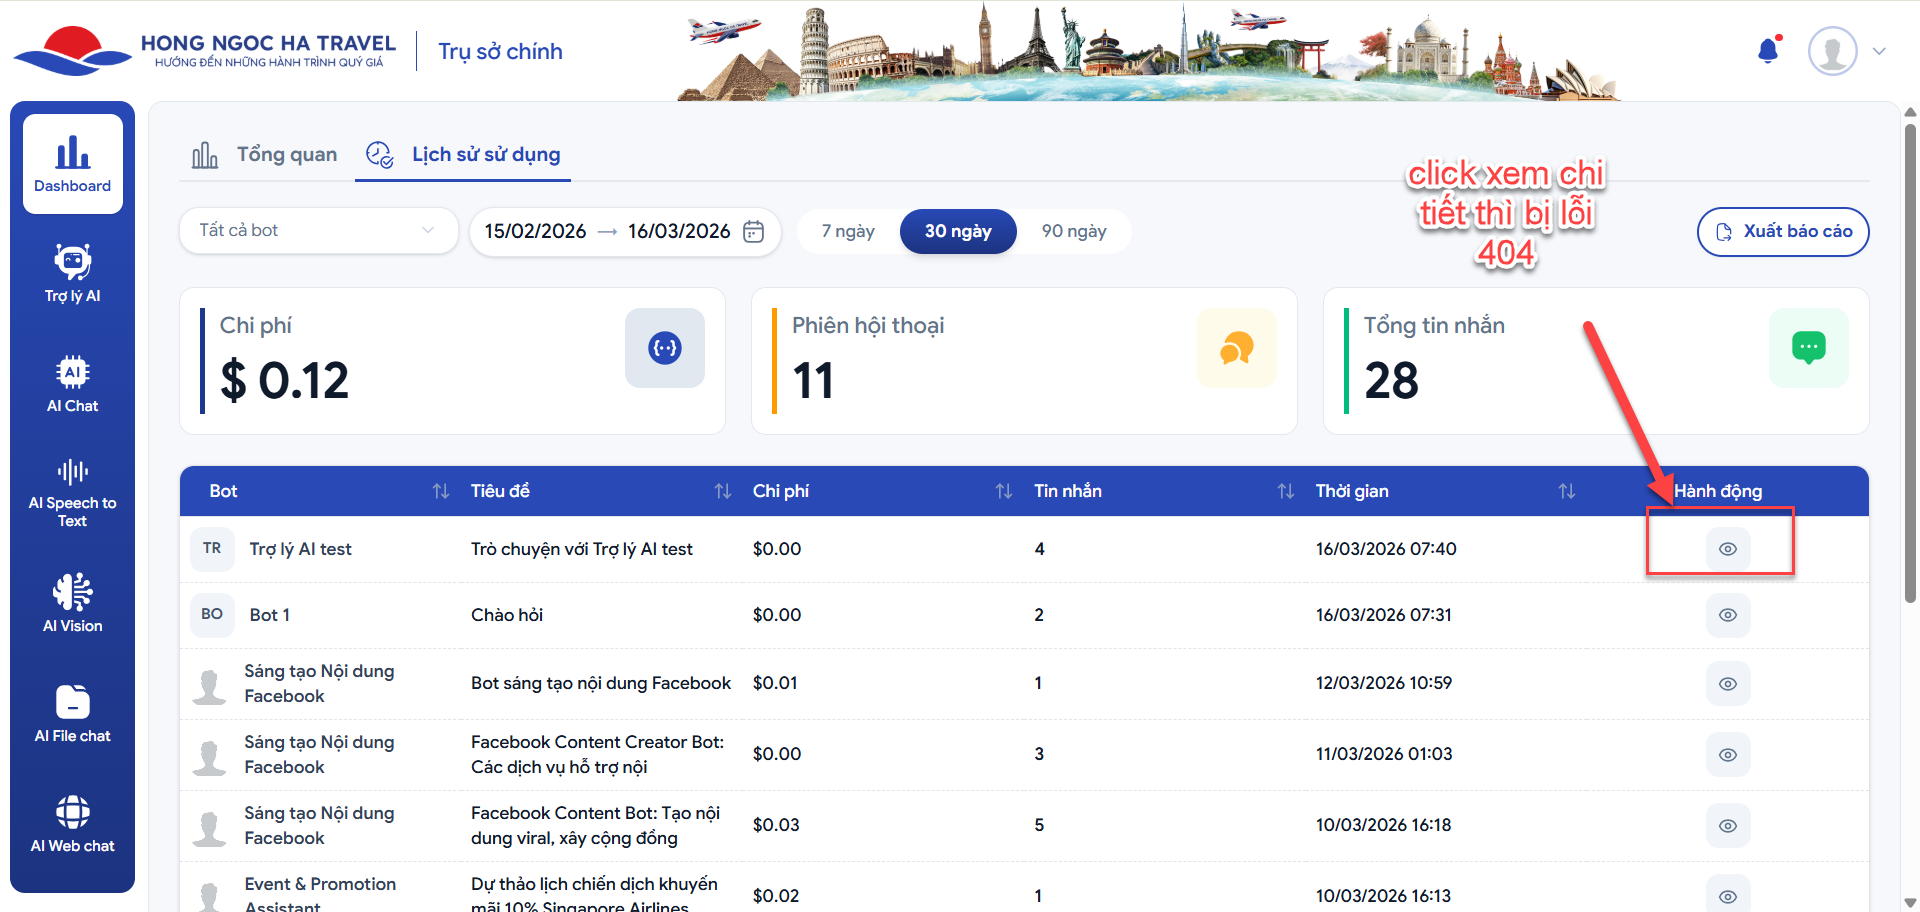Open user avatar menu chevron
1920x912 pixels.
pyautogui.click(x=1879, y=52)
